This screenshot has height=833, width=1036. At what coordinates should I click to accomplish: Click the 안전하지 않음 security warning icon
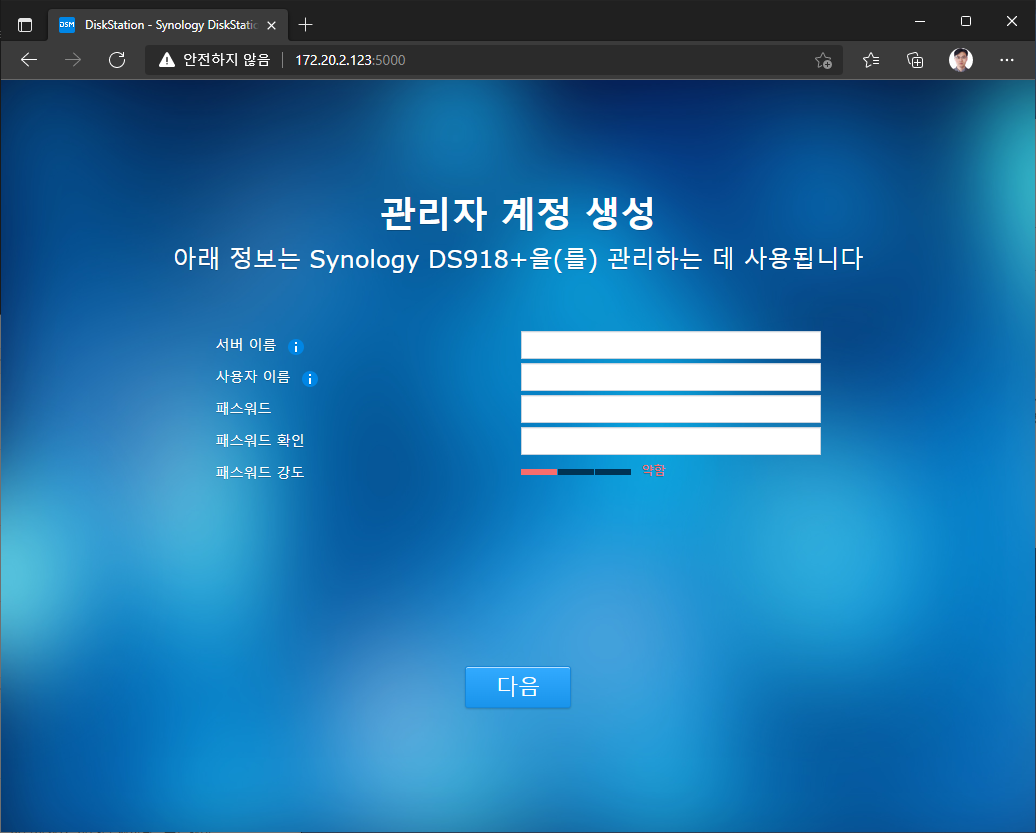pos(167,60)
